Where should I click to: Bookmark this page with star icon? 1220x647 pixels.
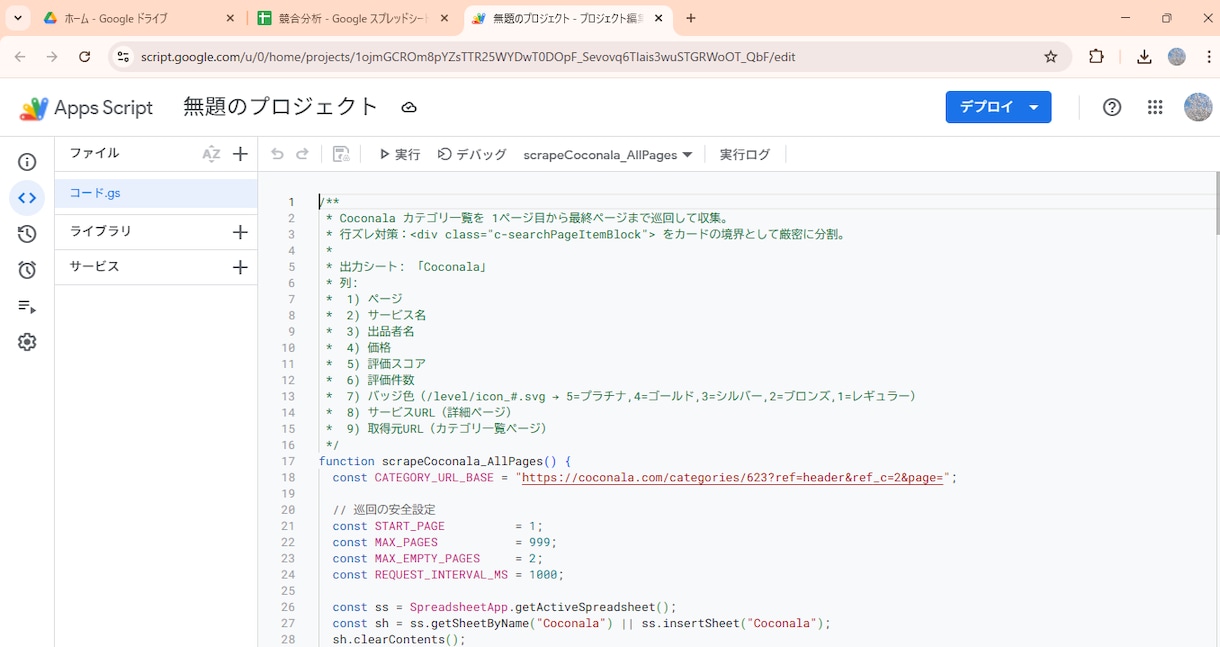coord(1051,57)
